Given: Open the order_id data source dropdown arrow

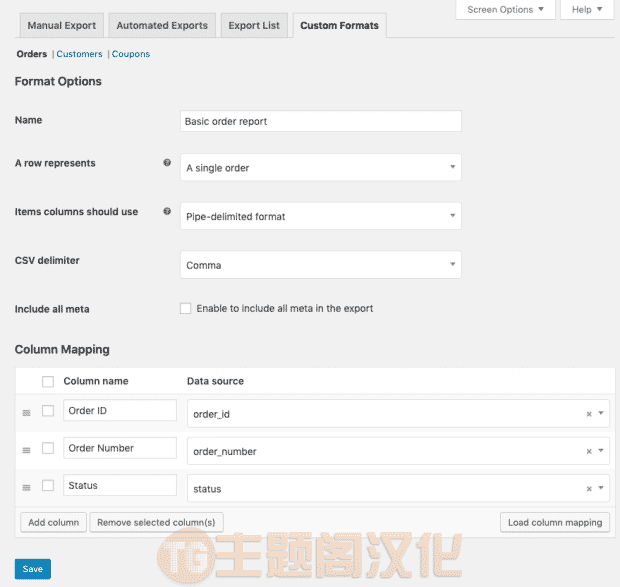Looking at the screenshot, I should (601, 413).
